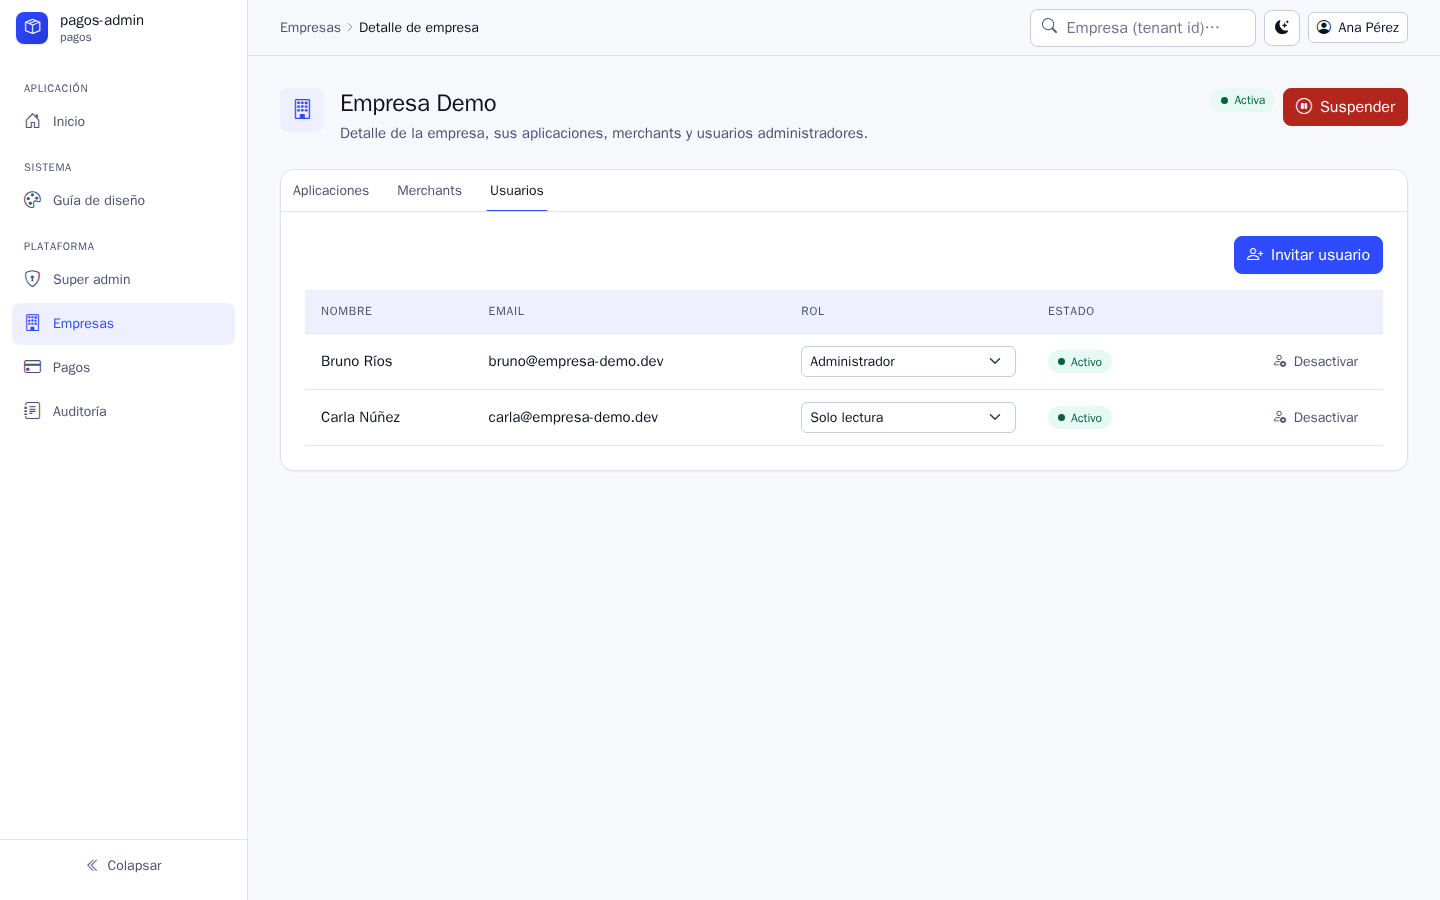Image resolution: width=1440 pixels, height=900 pixels.
Task: Open Inicio from the house icon
Action: [x=33, y=121]
